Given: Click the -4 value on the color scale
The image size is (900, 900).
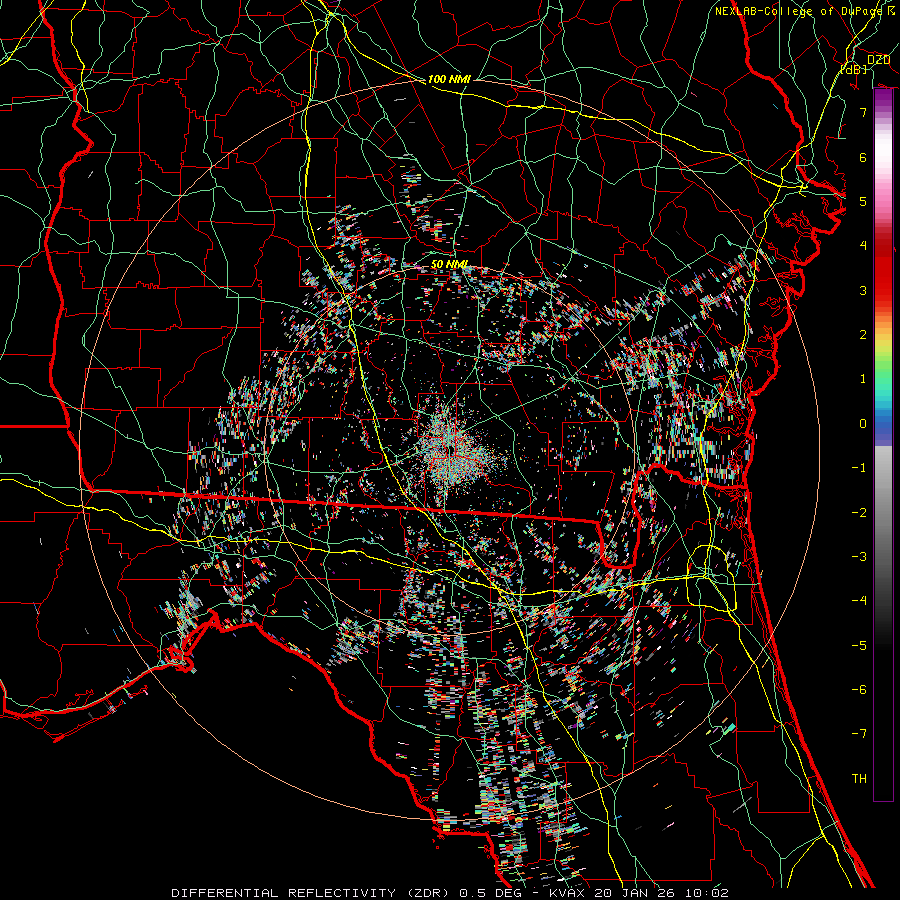Looking at the screenshot, I should point(859,601).
